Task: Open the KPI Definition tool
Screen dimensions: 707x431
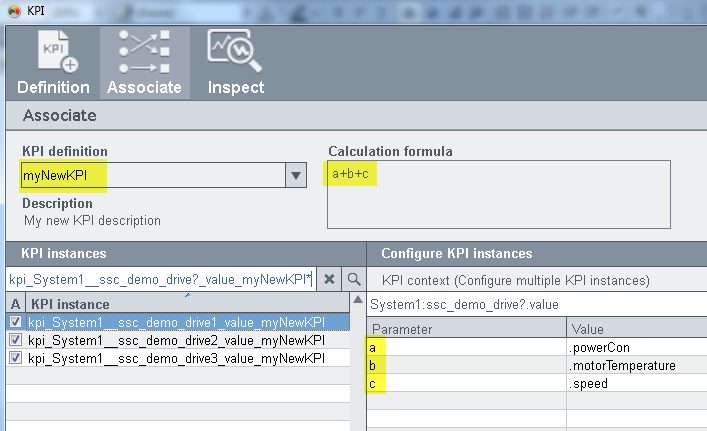Action: 53,62
